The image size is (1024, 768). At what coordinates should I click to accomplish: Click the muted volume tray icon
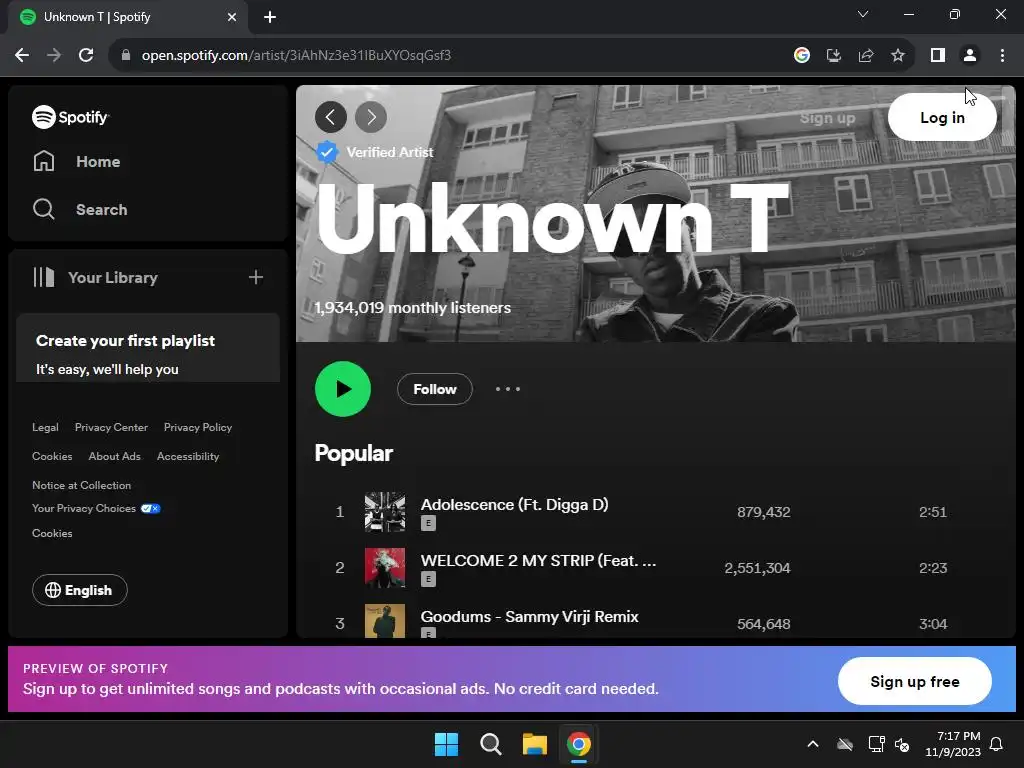click(903, 744)
